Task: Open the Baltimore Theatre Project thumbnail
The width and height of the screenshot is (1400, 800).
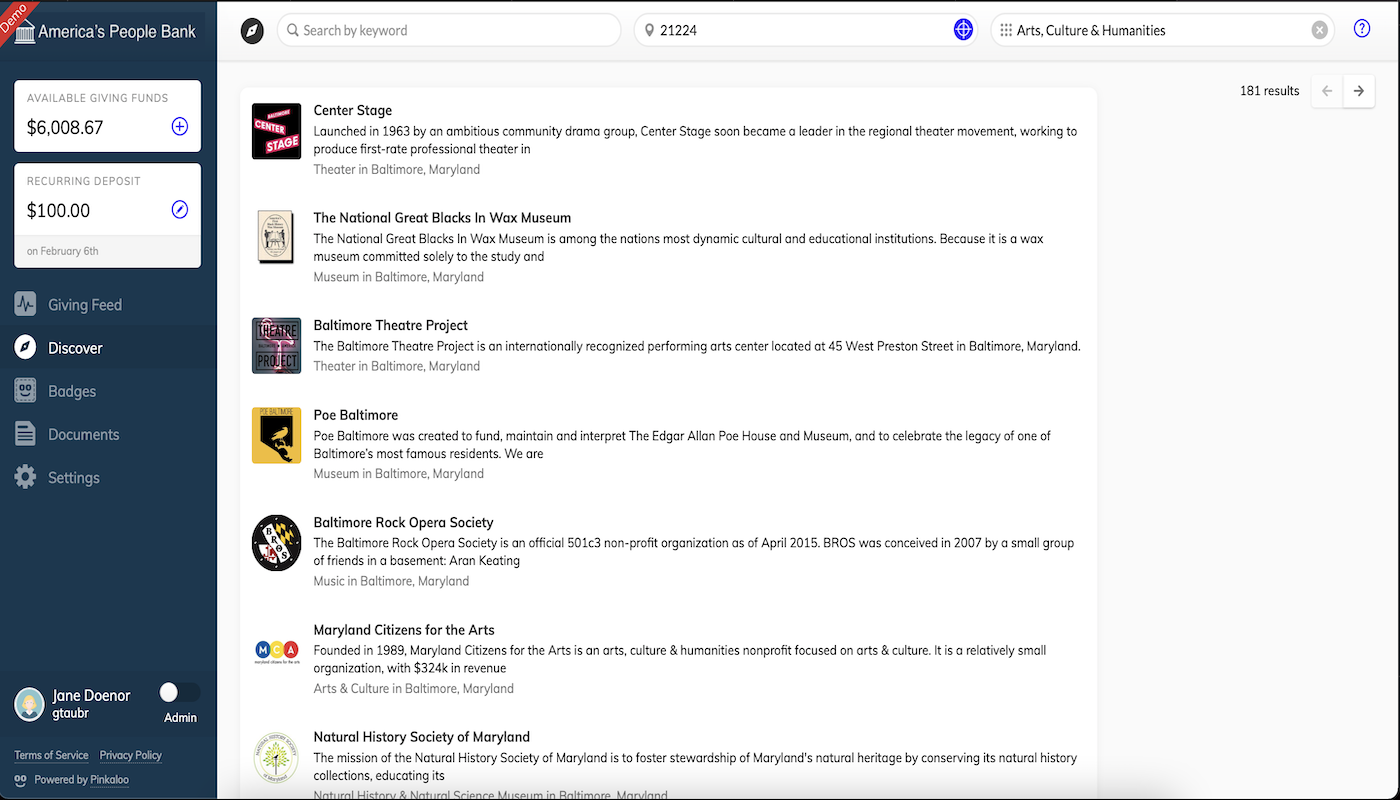Action: point(276,345)
